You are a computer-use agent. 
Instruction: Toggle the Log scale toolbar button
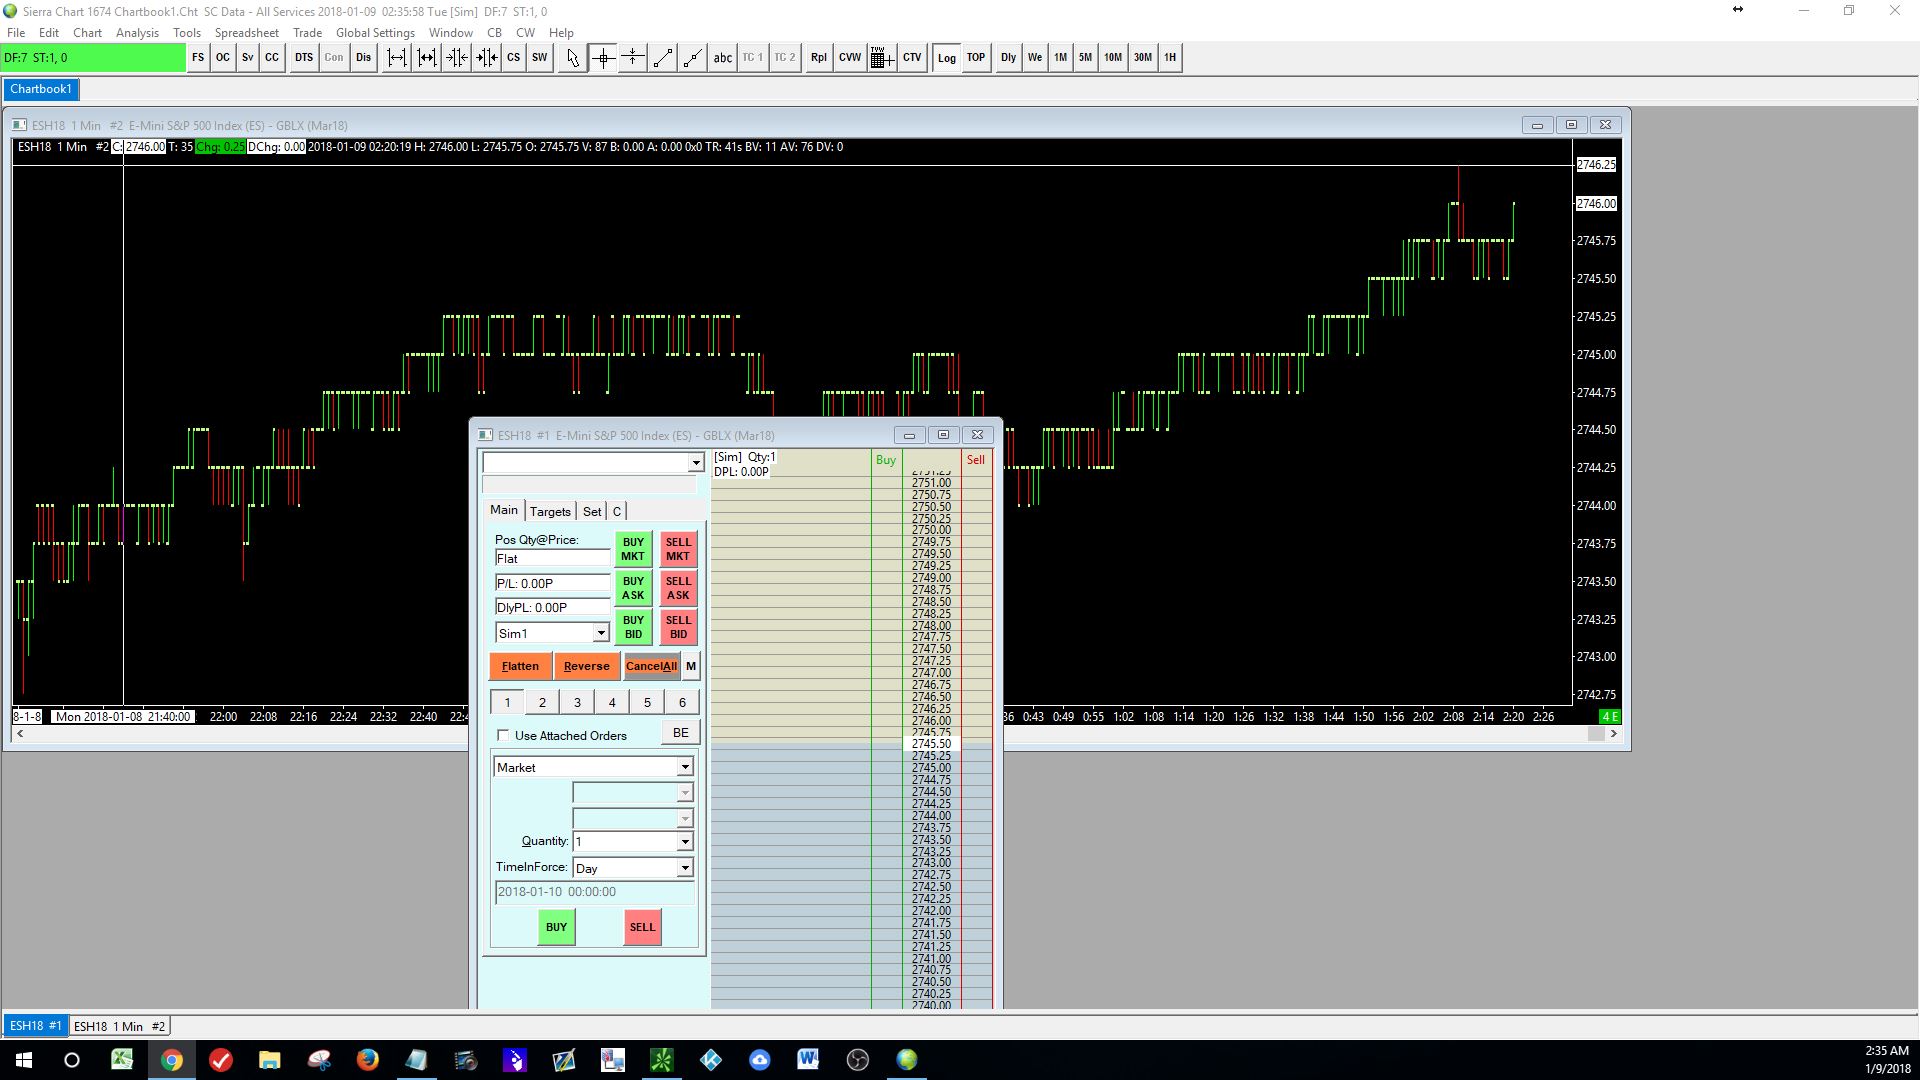pos(946,58)
